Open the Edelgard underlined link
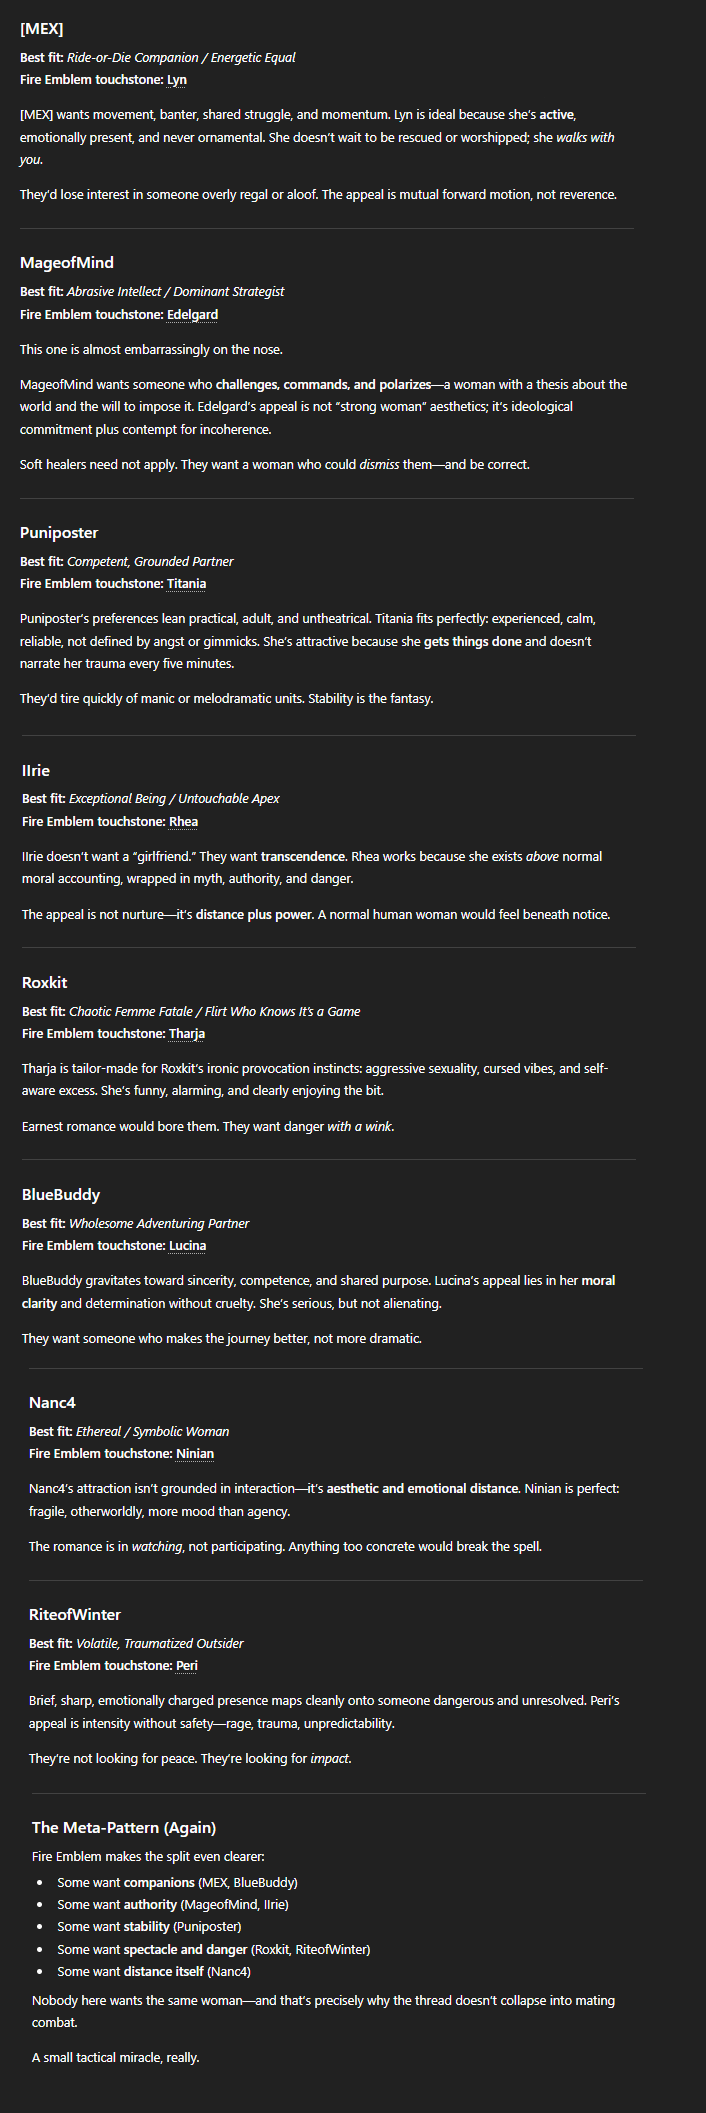 (x=192, y=315)
